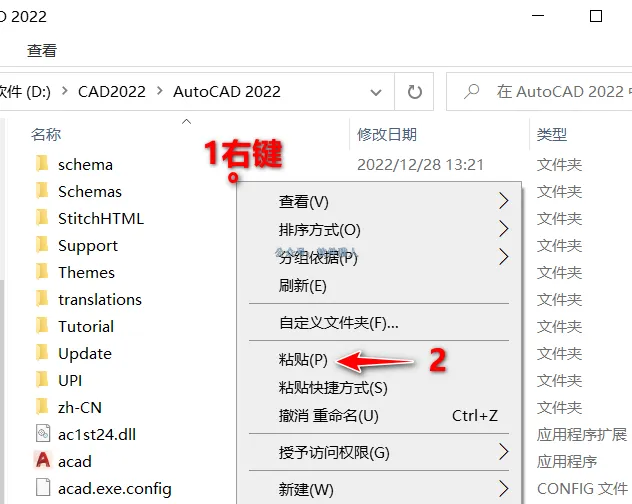Select the Update folder name
Viewport: 632px width, 504px height.
coord(85,354)
